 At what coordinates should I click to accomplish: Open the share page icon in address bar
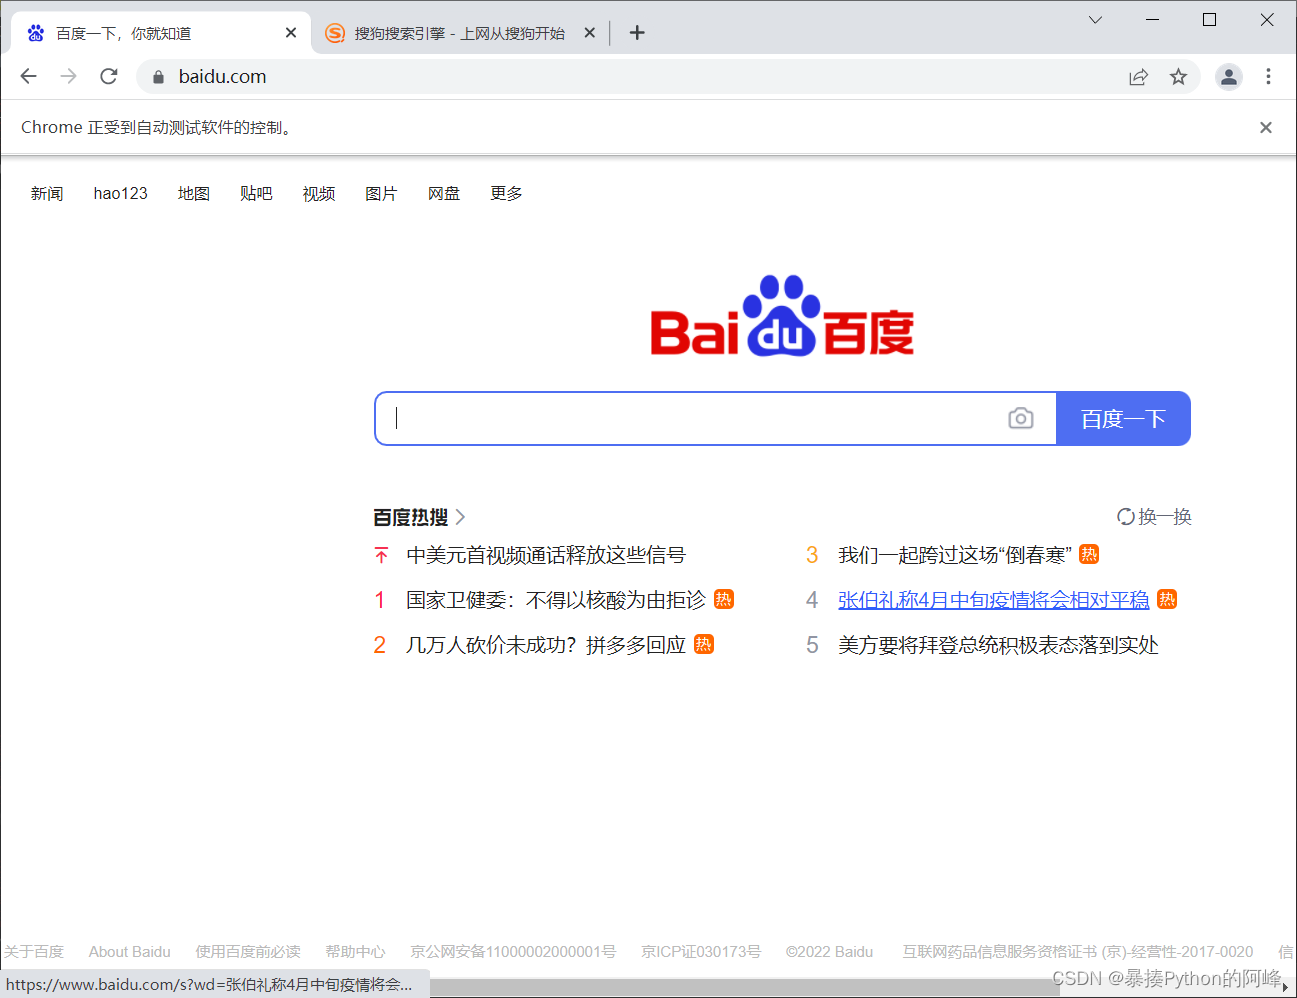(x=1138, y=77)
